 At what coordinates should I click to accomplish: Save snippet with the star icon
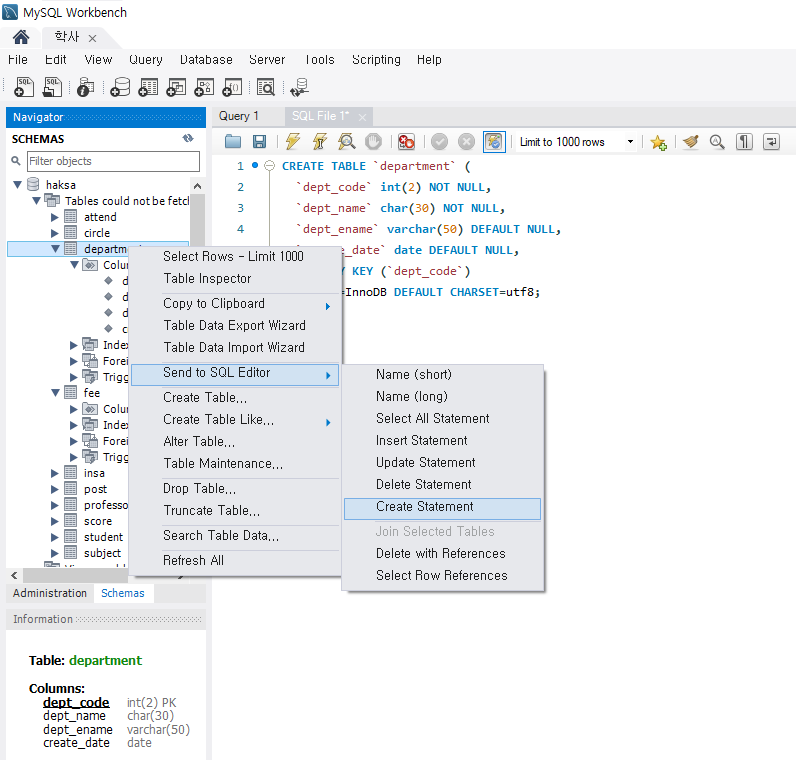[x=658, y=142]
